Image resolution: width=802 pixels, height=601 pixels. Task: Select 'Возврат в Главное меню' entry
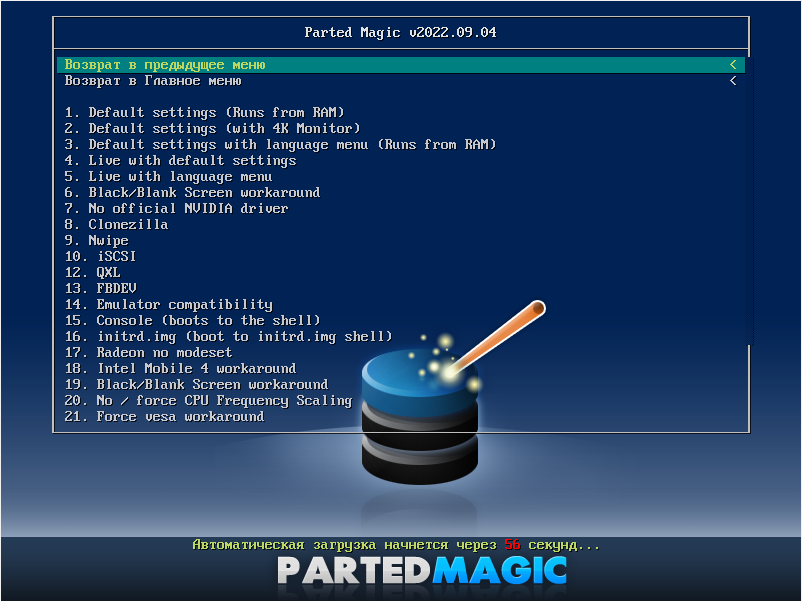(153, 81)
